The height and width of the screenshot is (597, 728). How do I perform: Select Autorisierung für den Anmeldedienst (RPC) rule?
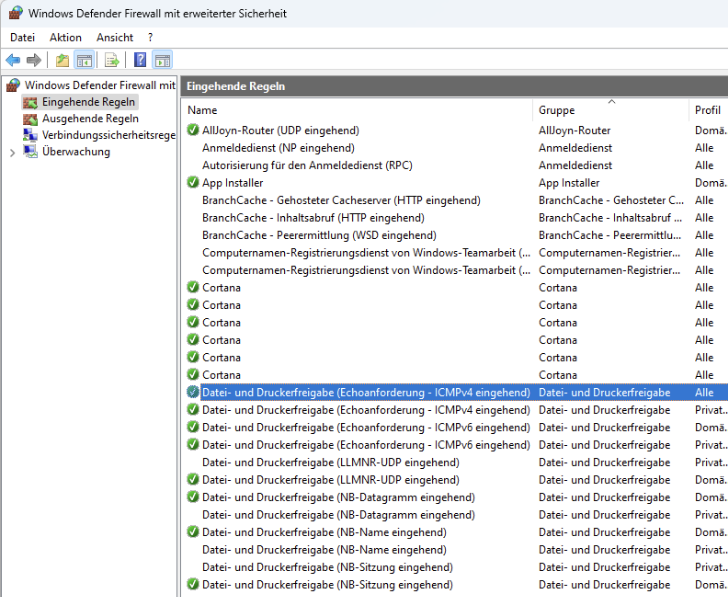307,165
